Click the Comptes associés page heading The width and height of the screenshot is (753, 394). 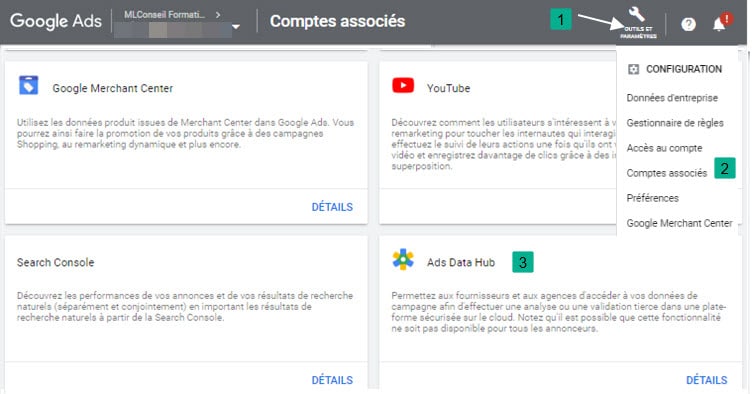(337, 21)
